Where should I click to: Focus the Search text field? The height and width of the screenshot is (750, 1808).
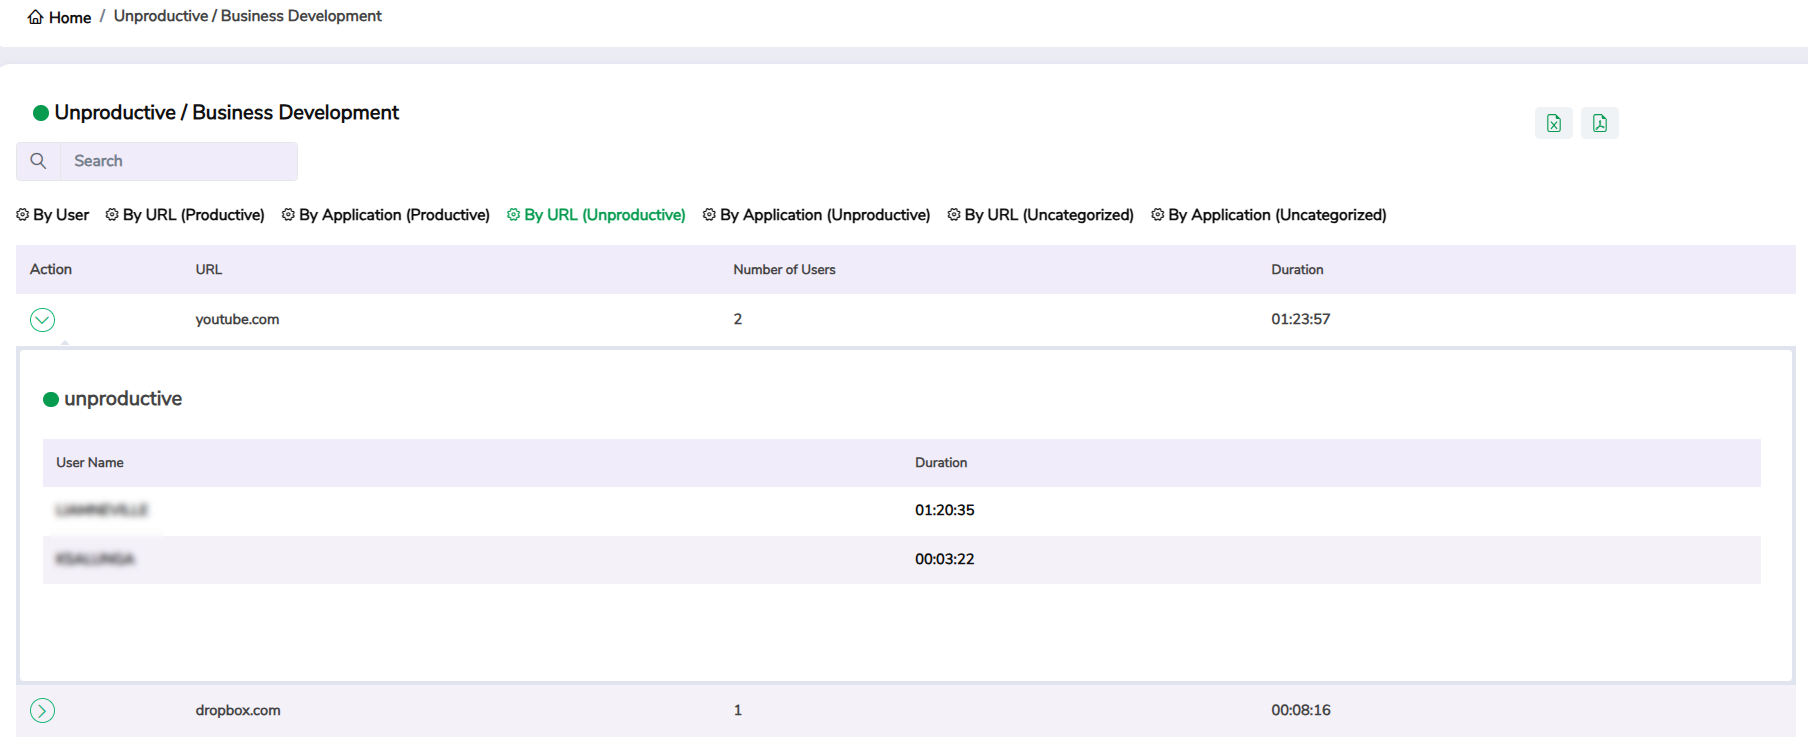tap(178, 161)
